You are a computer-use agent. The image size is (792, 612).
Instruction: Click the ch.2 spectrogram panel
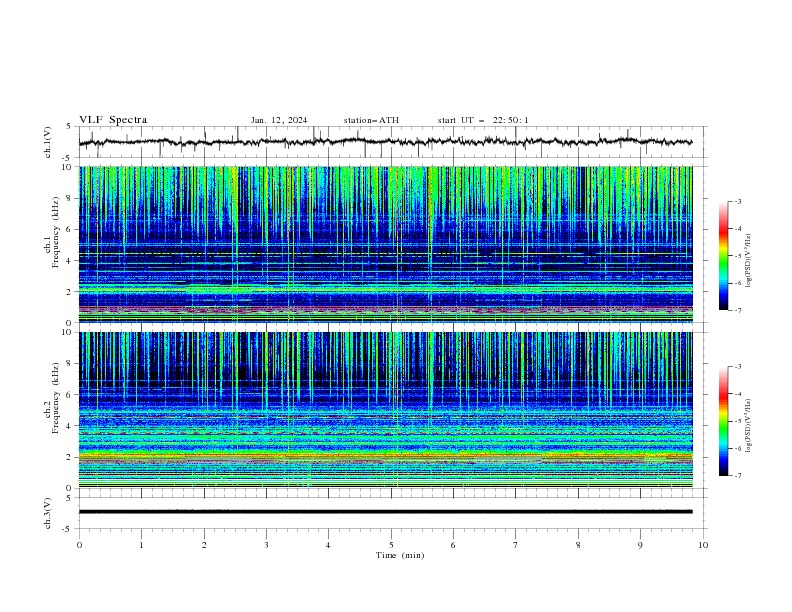(385, 410)
